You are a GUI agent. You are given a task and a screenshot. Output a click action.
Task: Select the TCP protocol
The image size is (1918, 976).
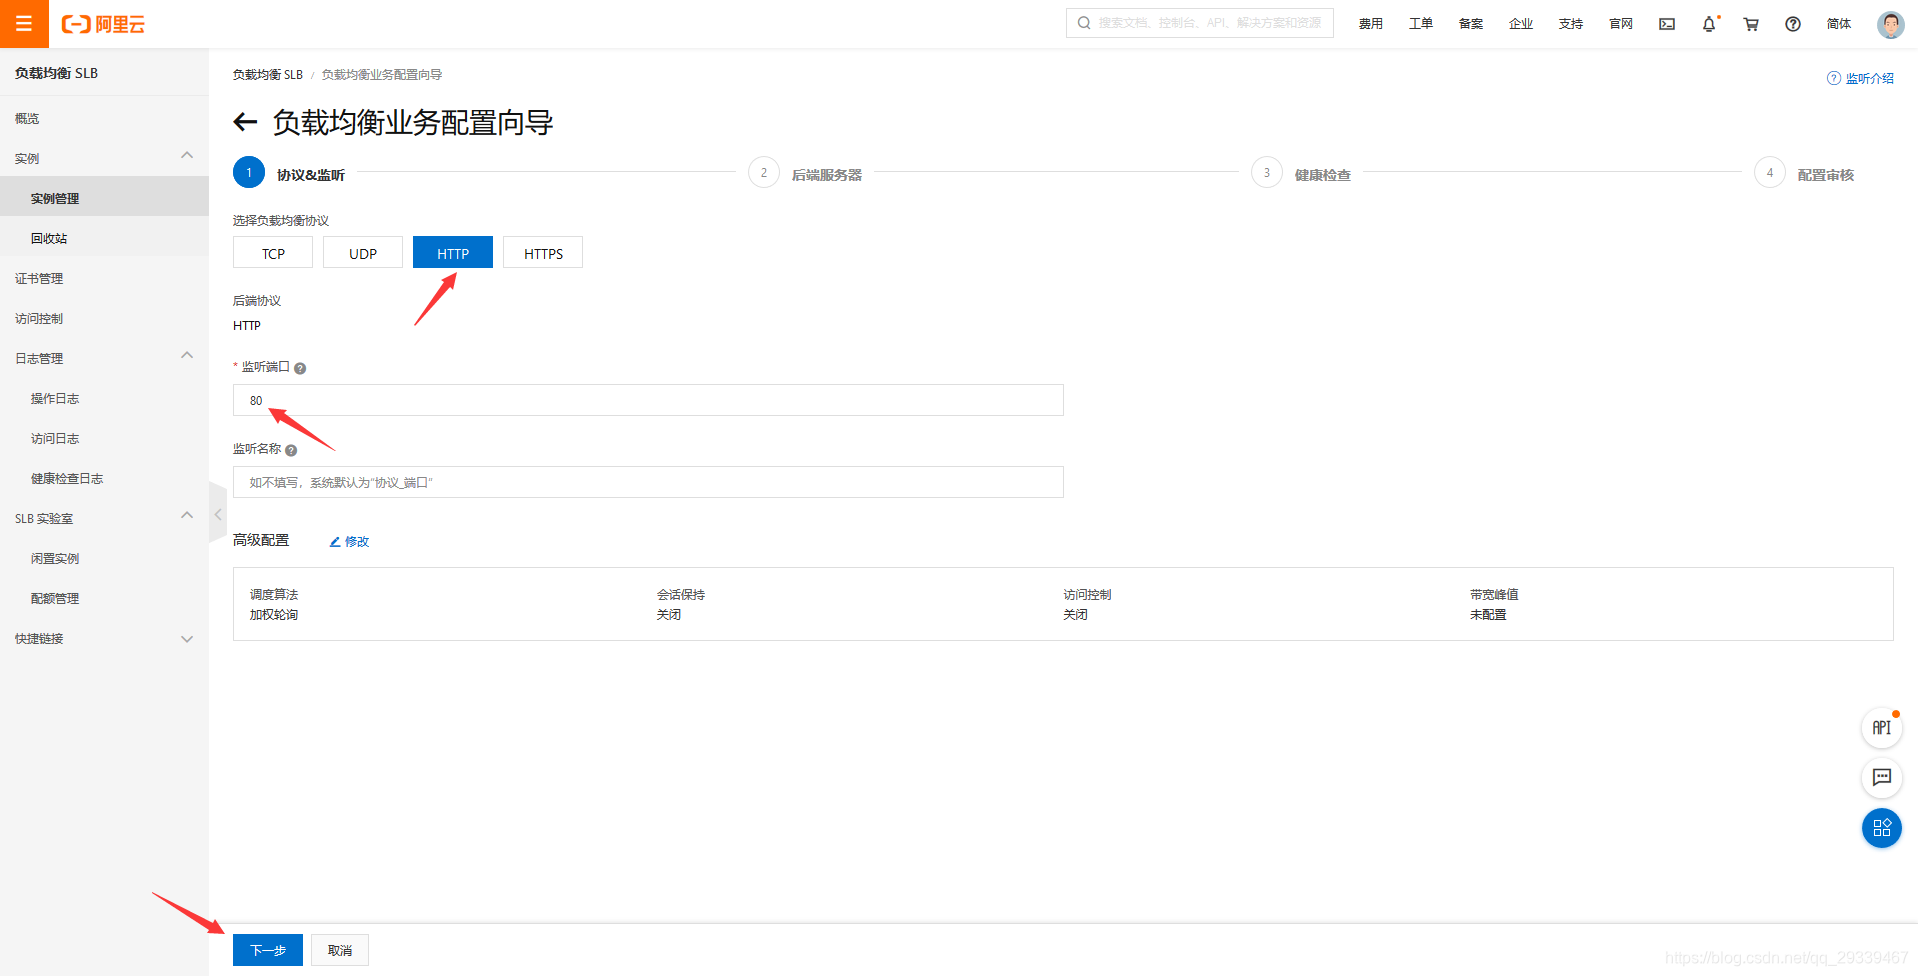[x=273, y=253]
